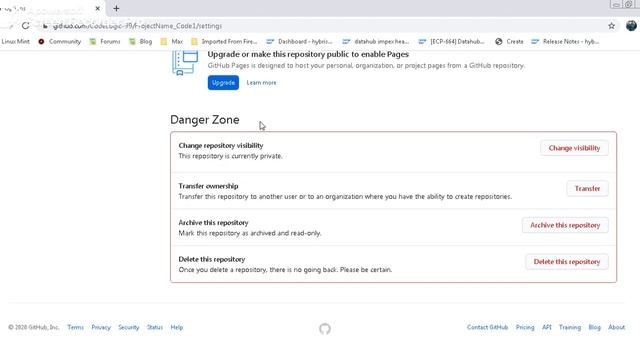Open the Contact GitHub footer link
Image resolution: width=640 pixels, height=360 pixels.
click(487, 327)
